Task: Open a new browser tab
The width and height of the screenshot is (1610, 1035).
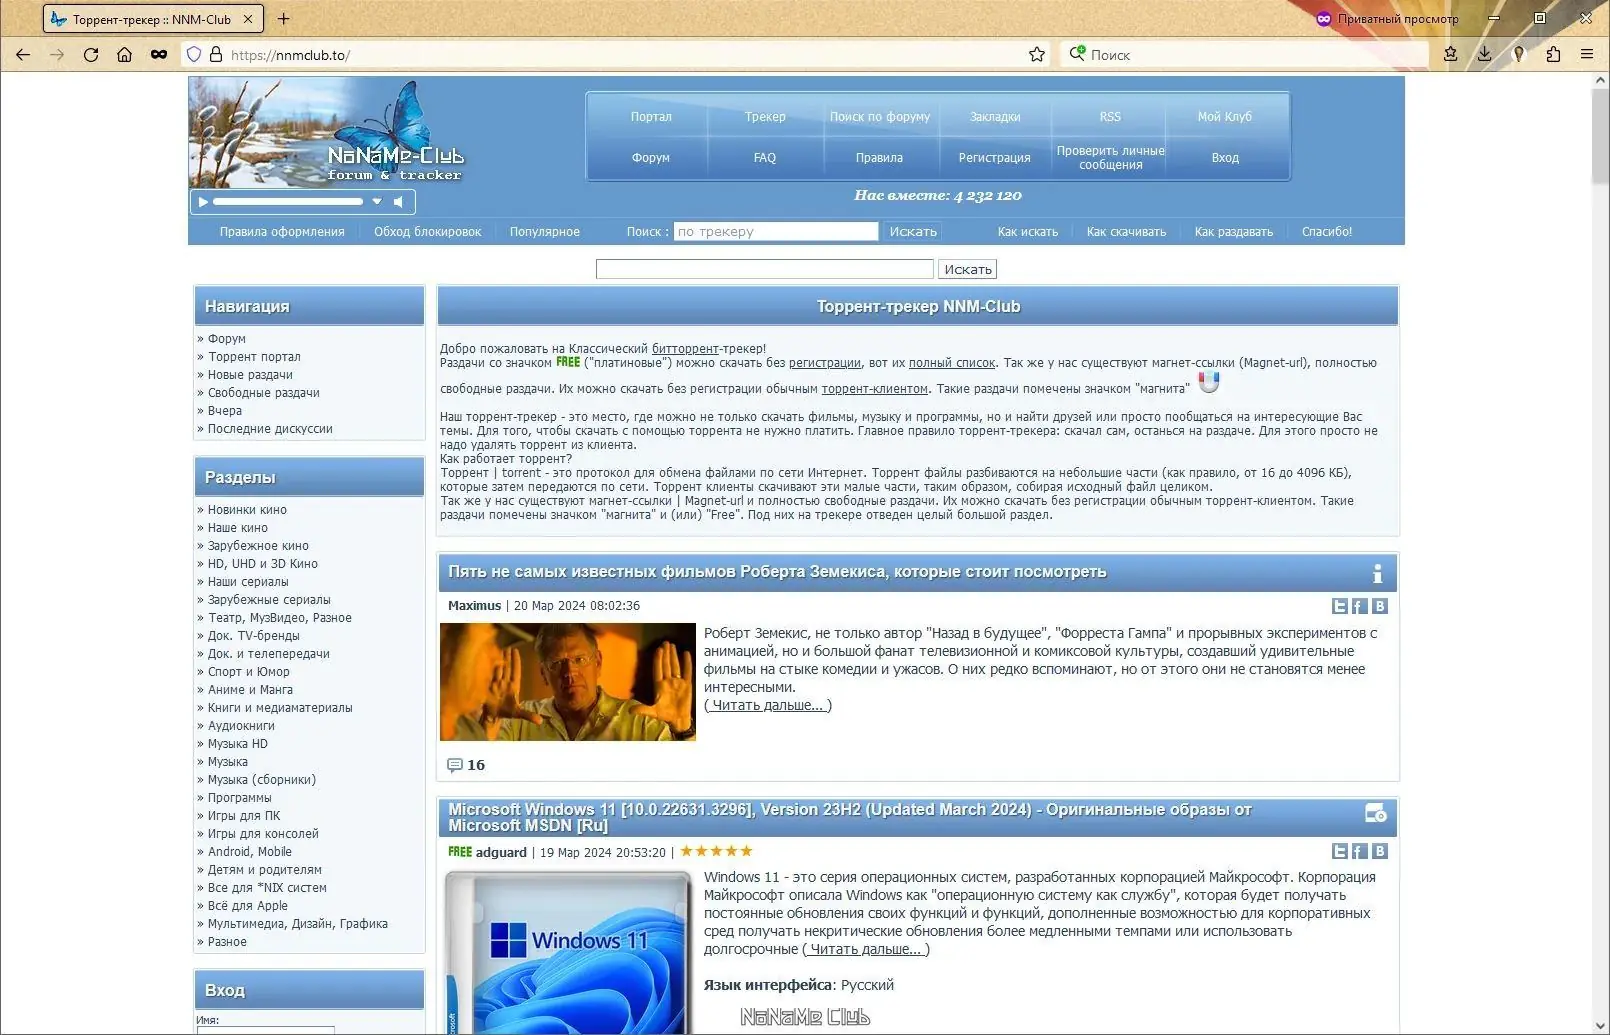Action: (284, 19)
